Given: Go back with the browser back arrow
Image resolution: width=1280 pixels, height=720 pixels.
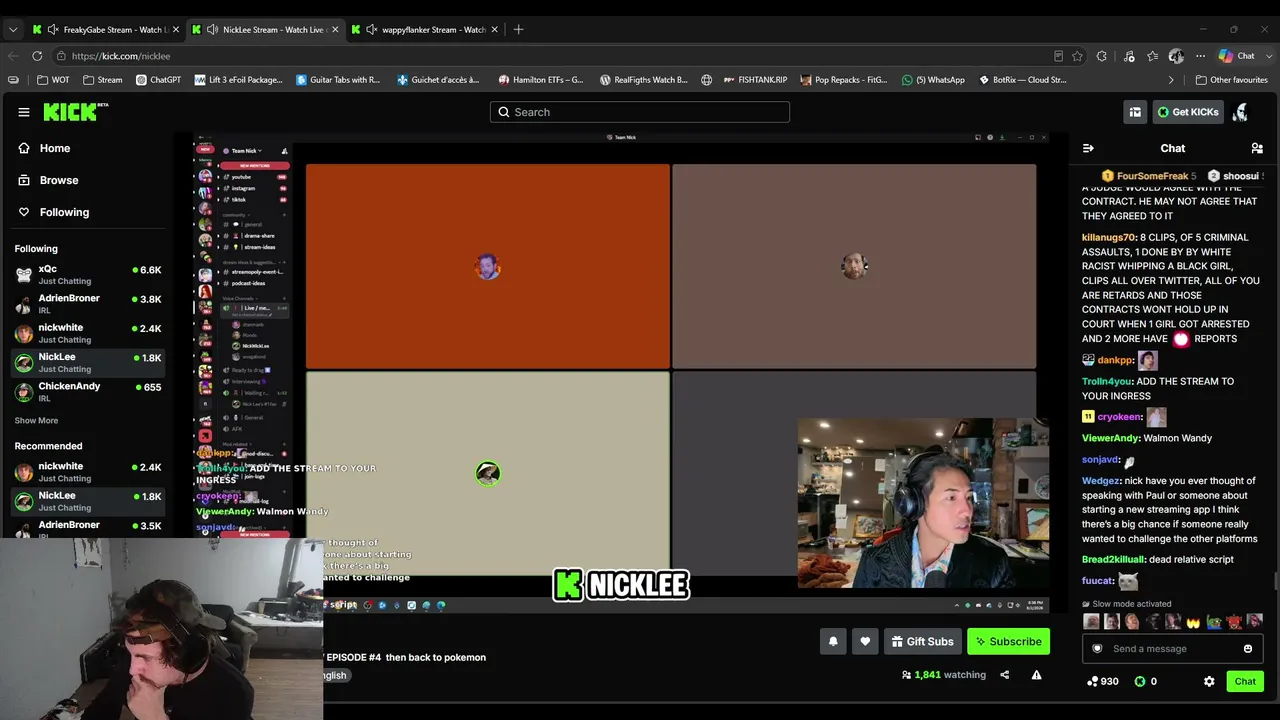Looking at the screenshot, I should click(x=12, y=56).
